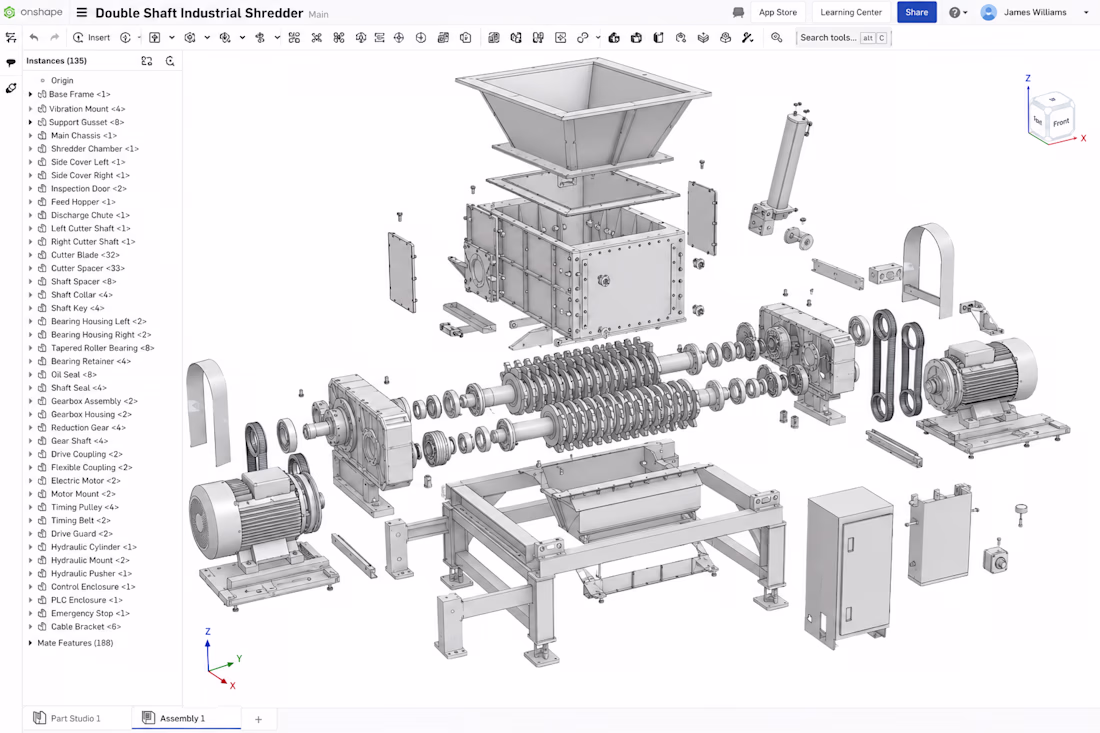Open the mate connectors sidebar icon below comments
1100x733 pixels.
(11, 88)
